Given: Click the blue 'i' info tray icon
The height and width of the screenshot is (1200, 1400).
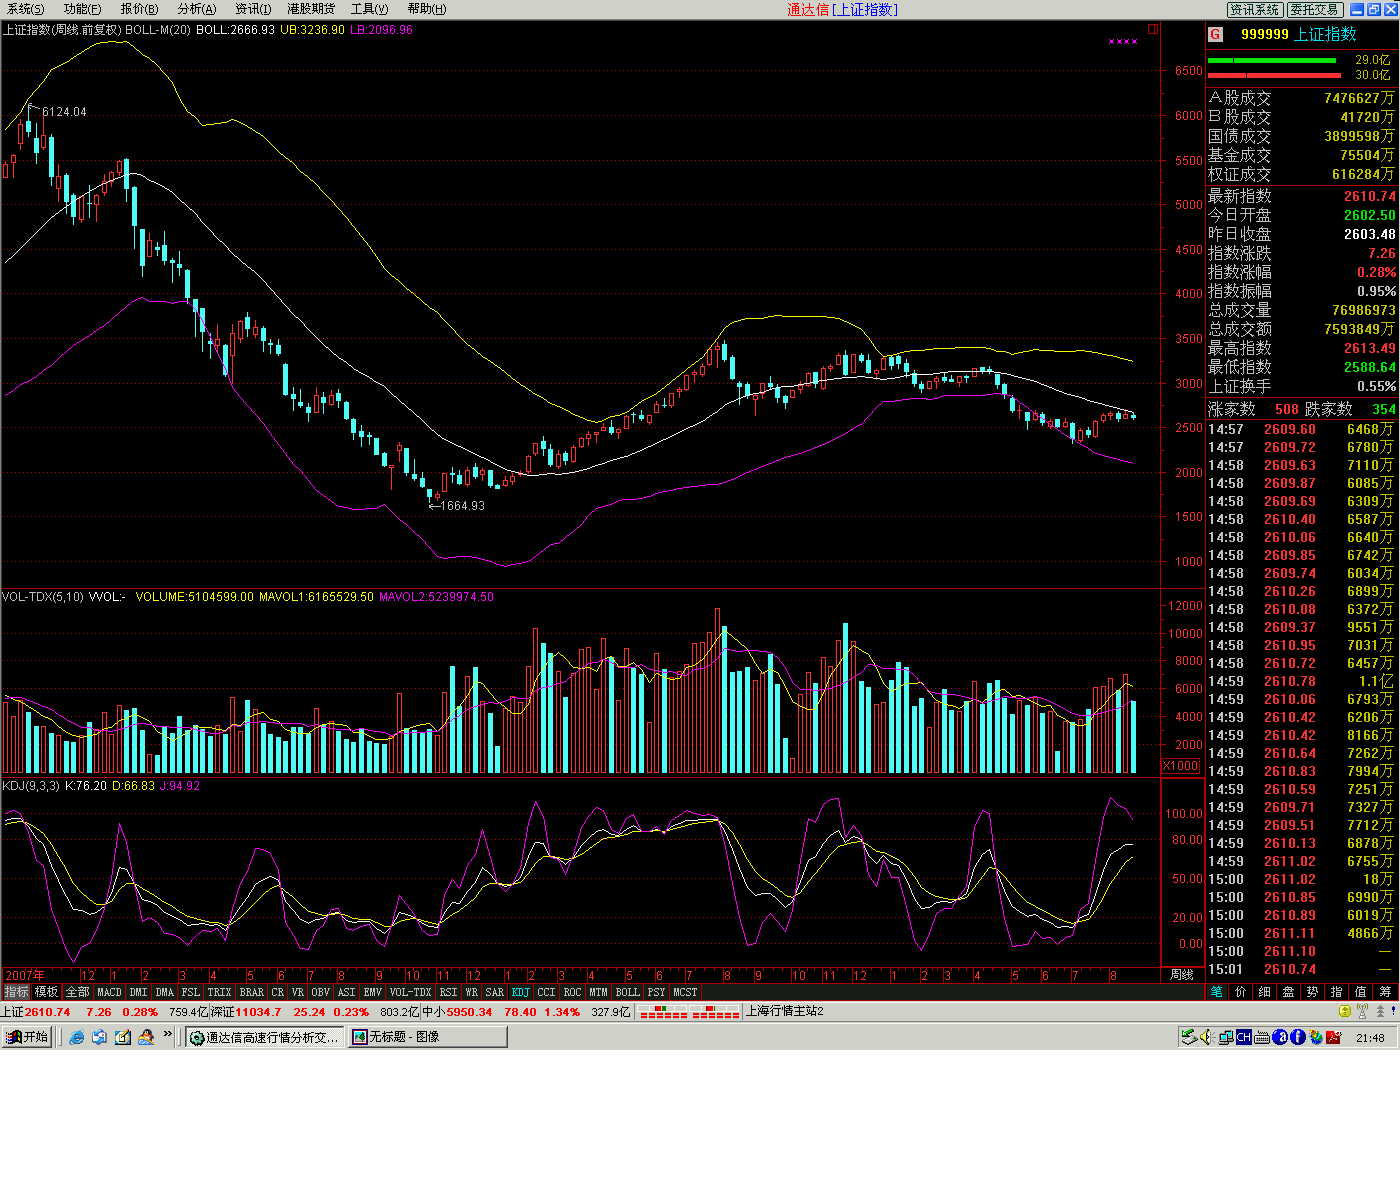Looking at the screenshot, I should coord(1298,1037).
